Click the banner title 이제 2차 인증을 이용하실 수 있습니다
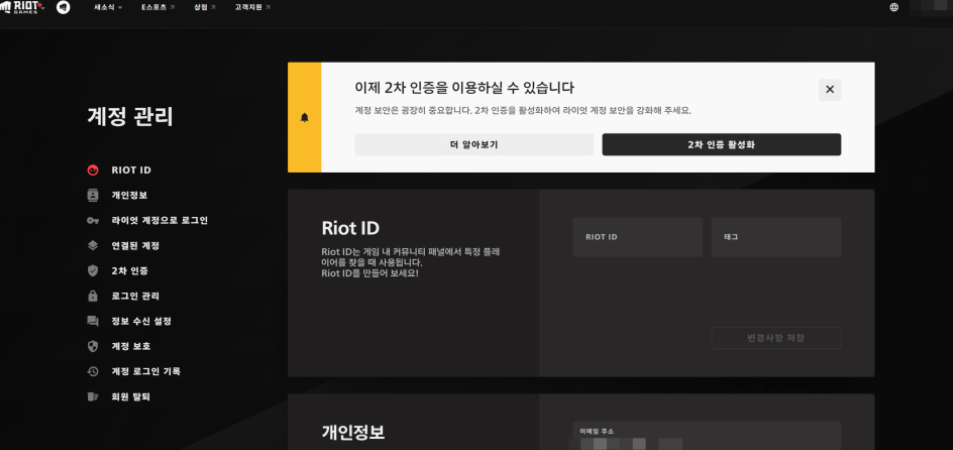 pyautogui.click(x=464, y=88)
